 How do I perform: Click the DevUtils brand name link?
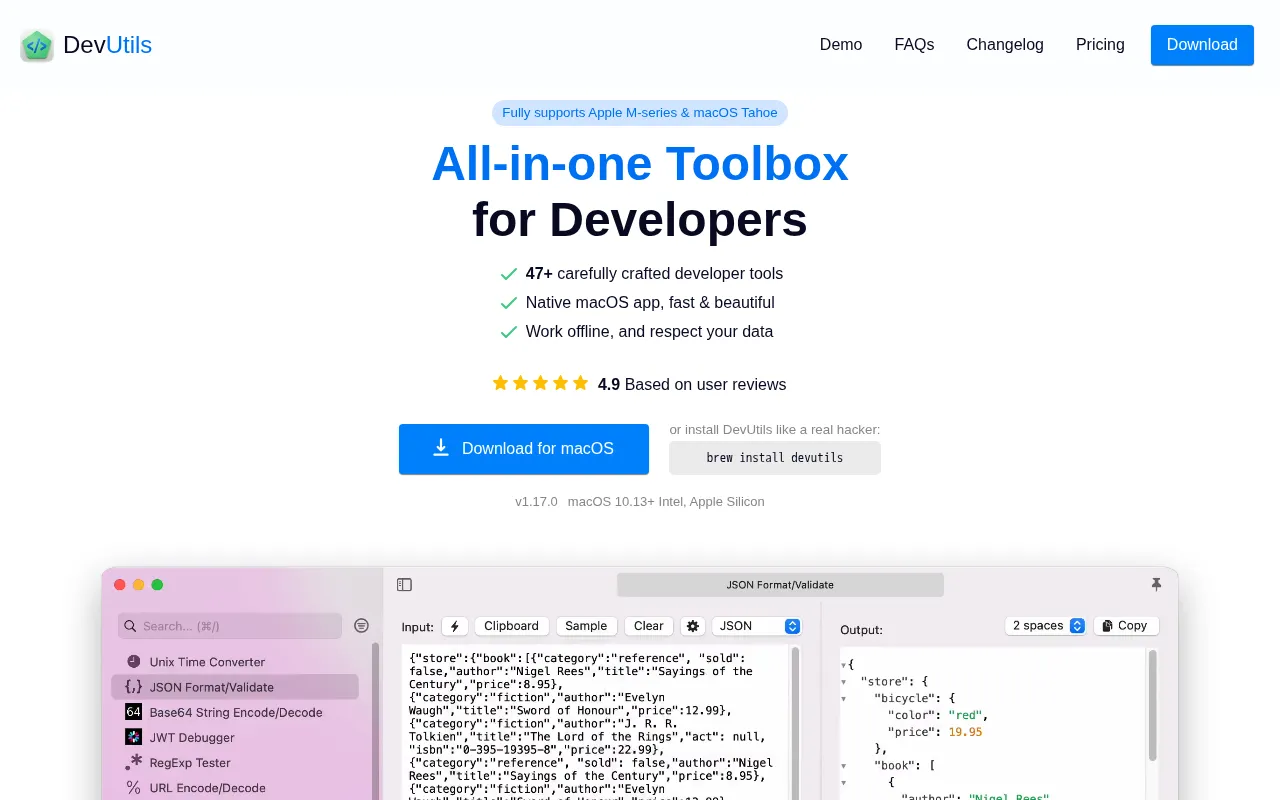107,45
